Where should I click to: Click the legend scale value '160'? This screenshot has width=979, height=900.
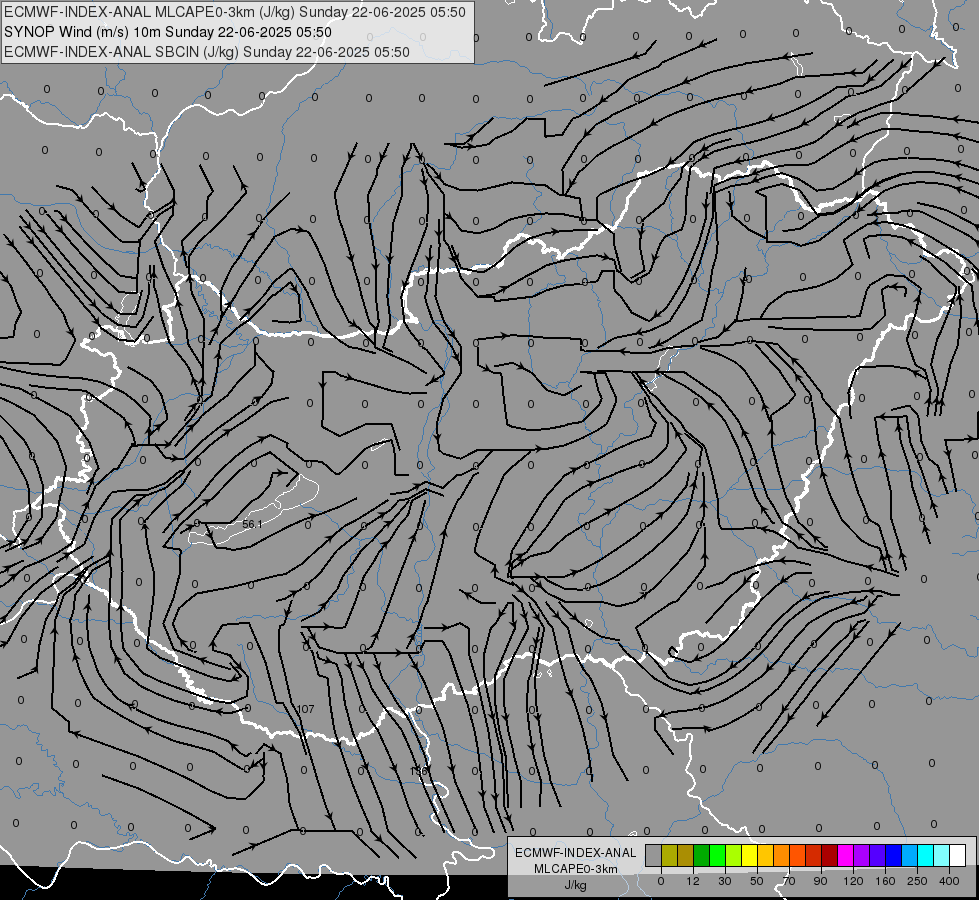point(885,881)
